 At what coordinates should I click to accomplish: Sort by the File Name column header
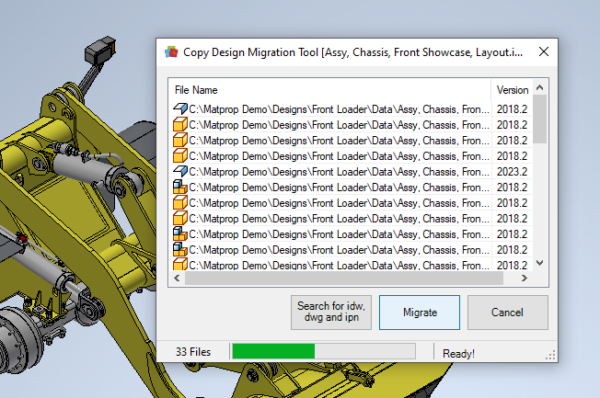(x=330, y=90)
